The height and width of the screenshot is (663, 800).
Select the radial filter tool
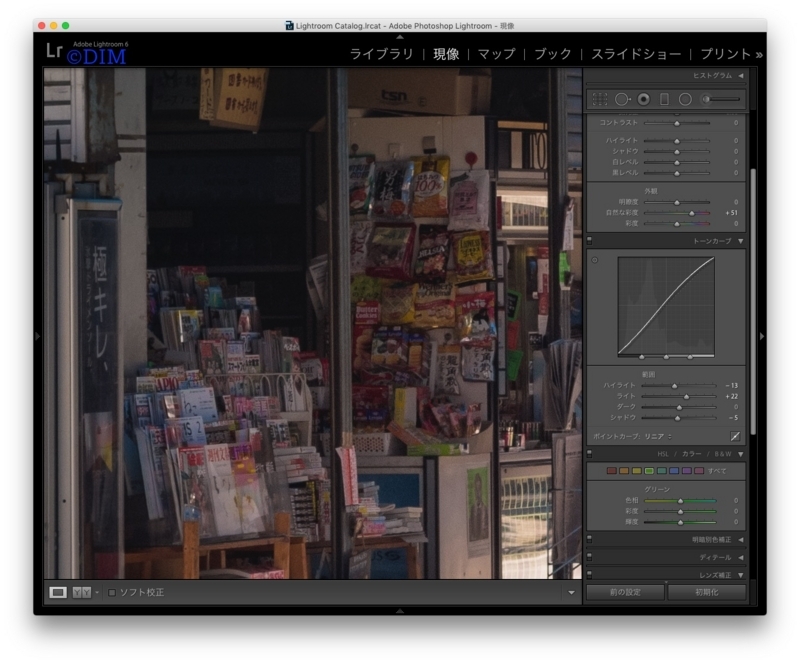click(x=685, y=99)
